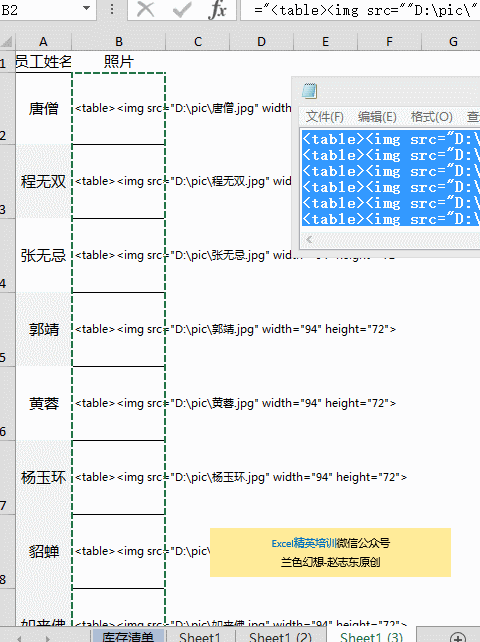Select row 2 header

pos(7,109)
